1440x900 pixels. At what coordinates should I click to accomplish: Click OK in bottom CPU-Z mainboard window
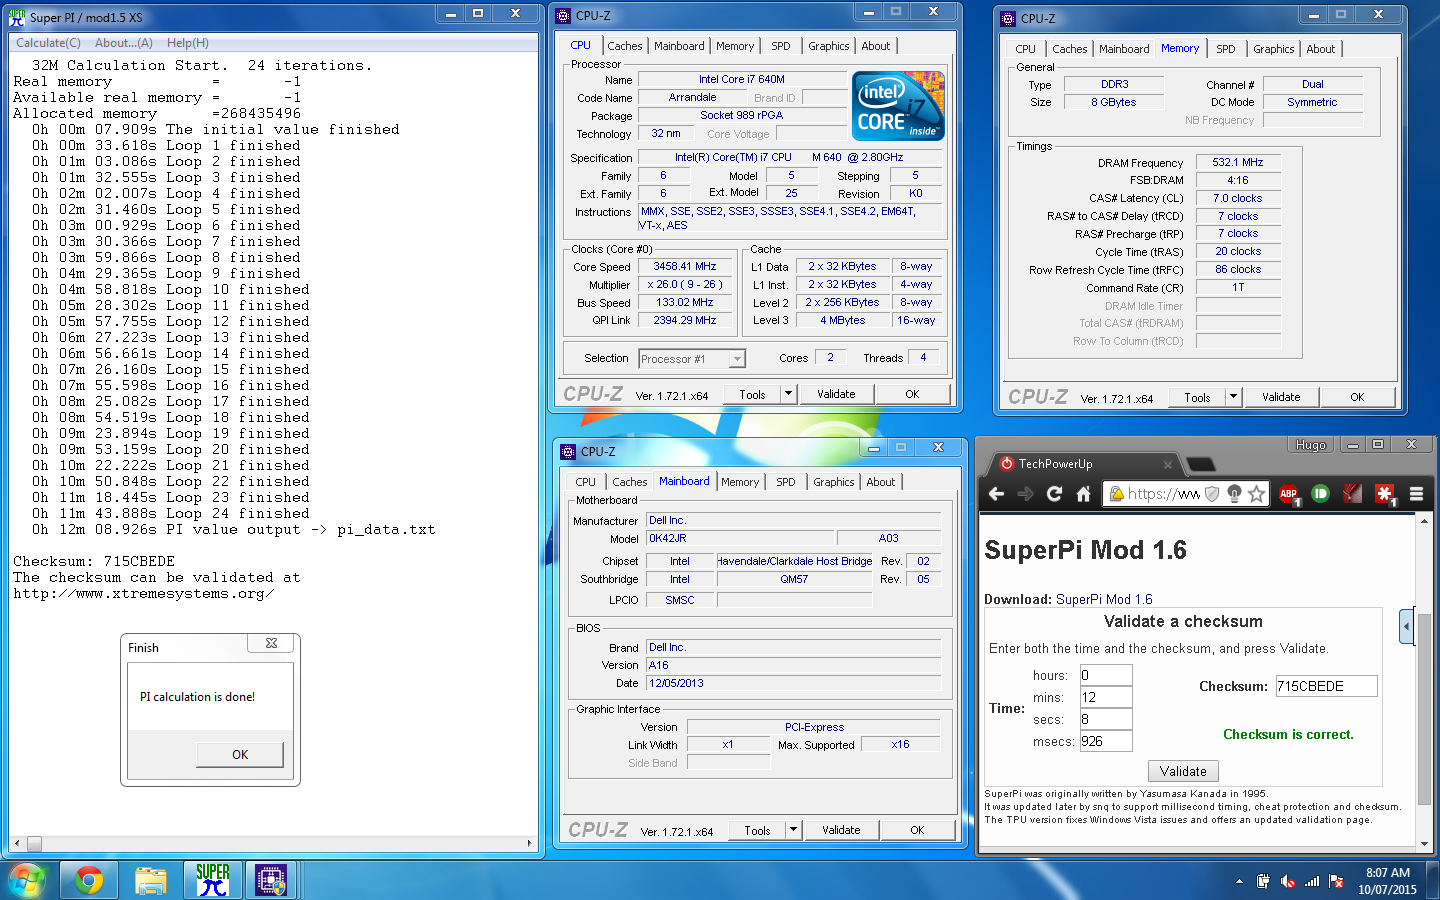917,830
